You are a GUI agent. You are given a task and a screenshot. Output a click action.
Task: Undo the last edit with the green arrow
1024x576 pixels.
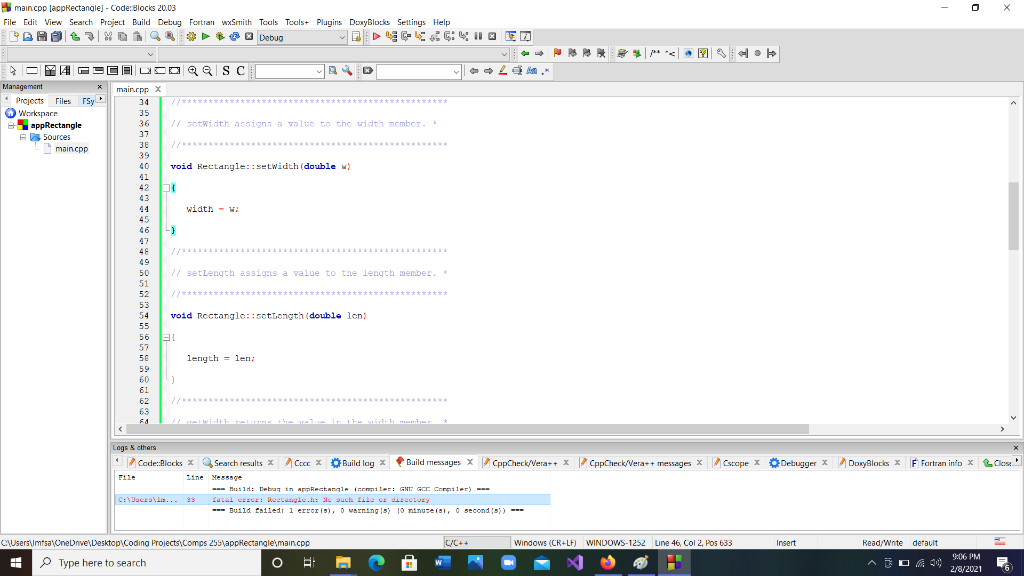[x=73, y=36]
